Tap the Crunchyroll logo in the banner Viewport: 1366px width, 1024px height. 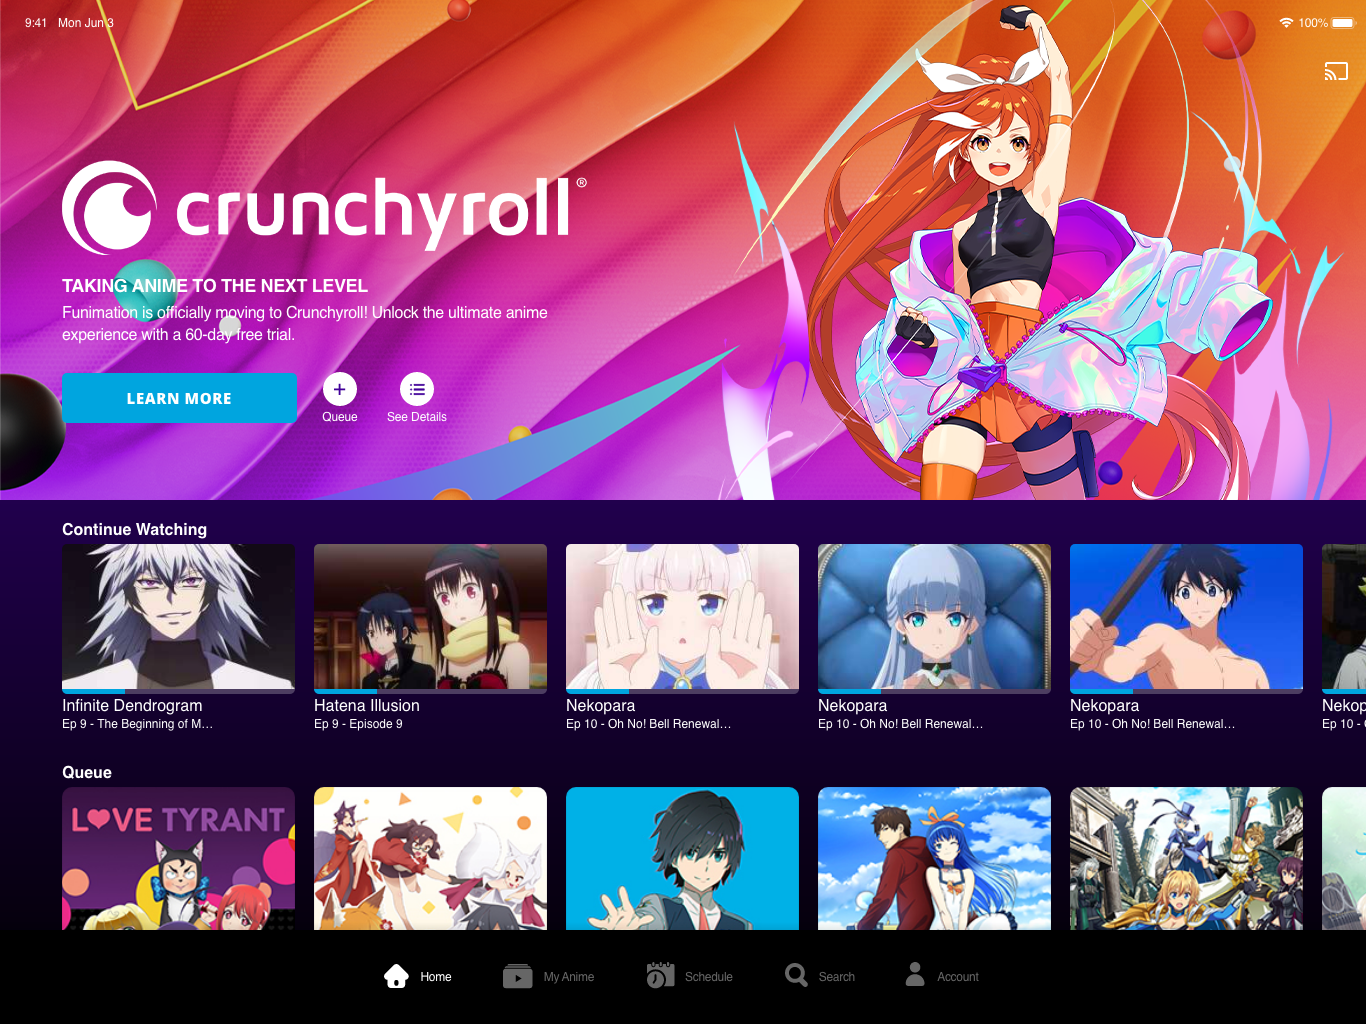pyautogui.click(x=325, y=208)
